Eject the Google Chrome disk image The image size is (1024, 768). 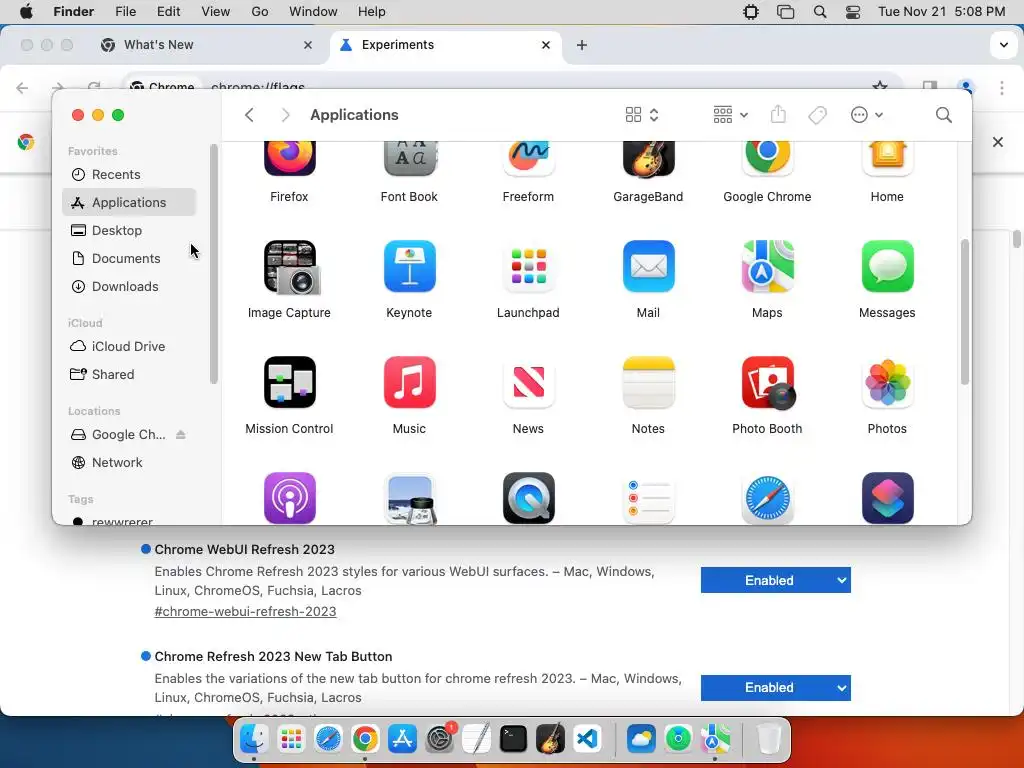pyautogui.click(x=181, y=434)
